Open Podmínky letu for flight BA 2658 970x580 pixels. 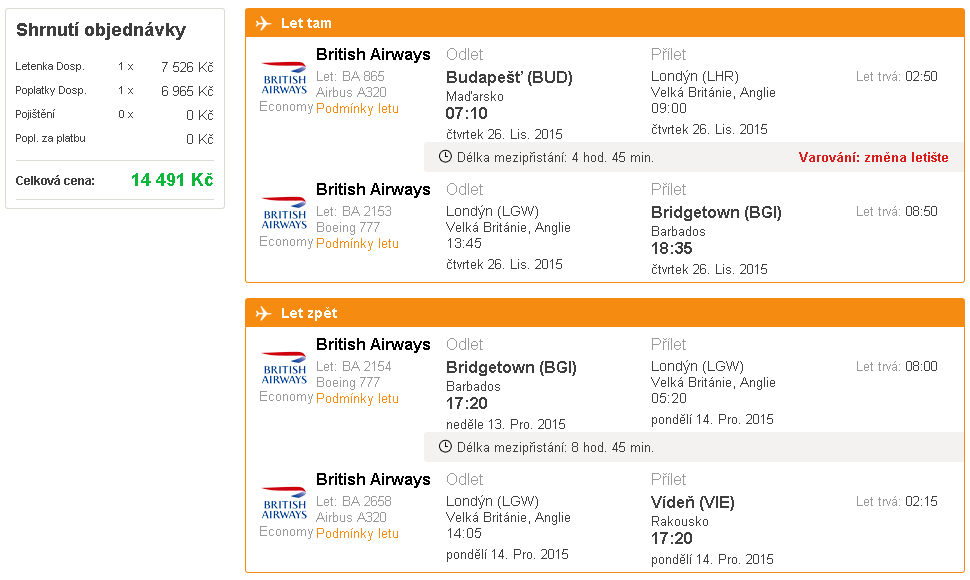[x=357, y=534]
